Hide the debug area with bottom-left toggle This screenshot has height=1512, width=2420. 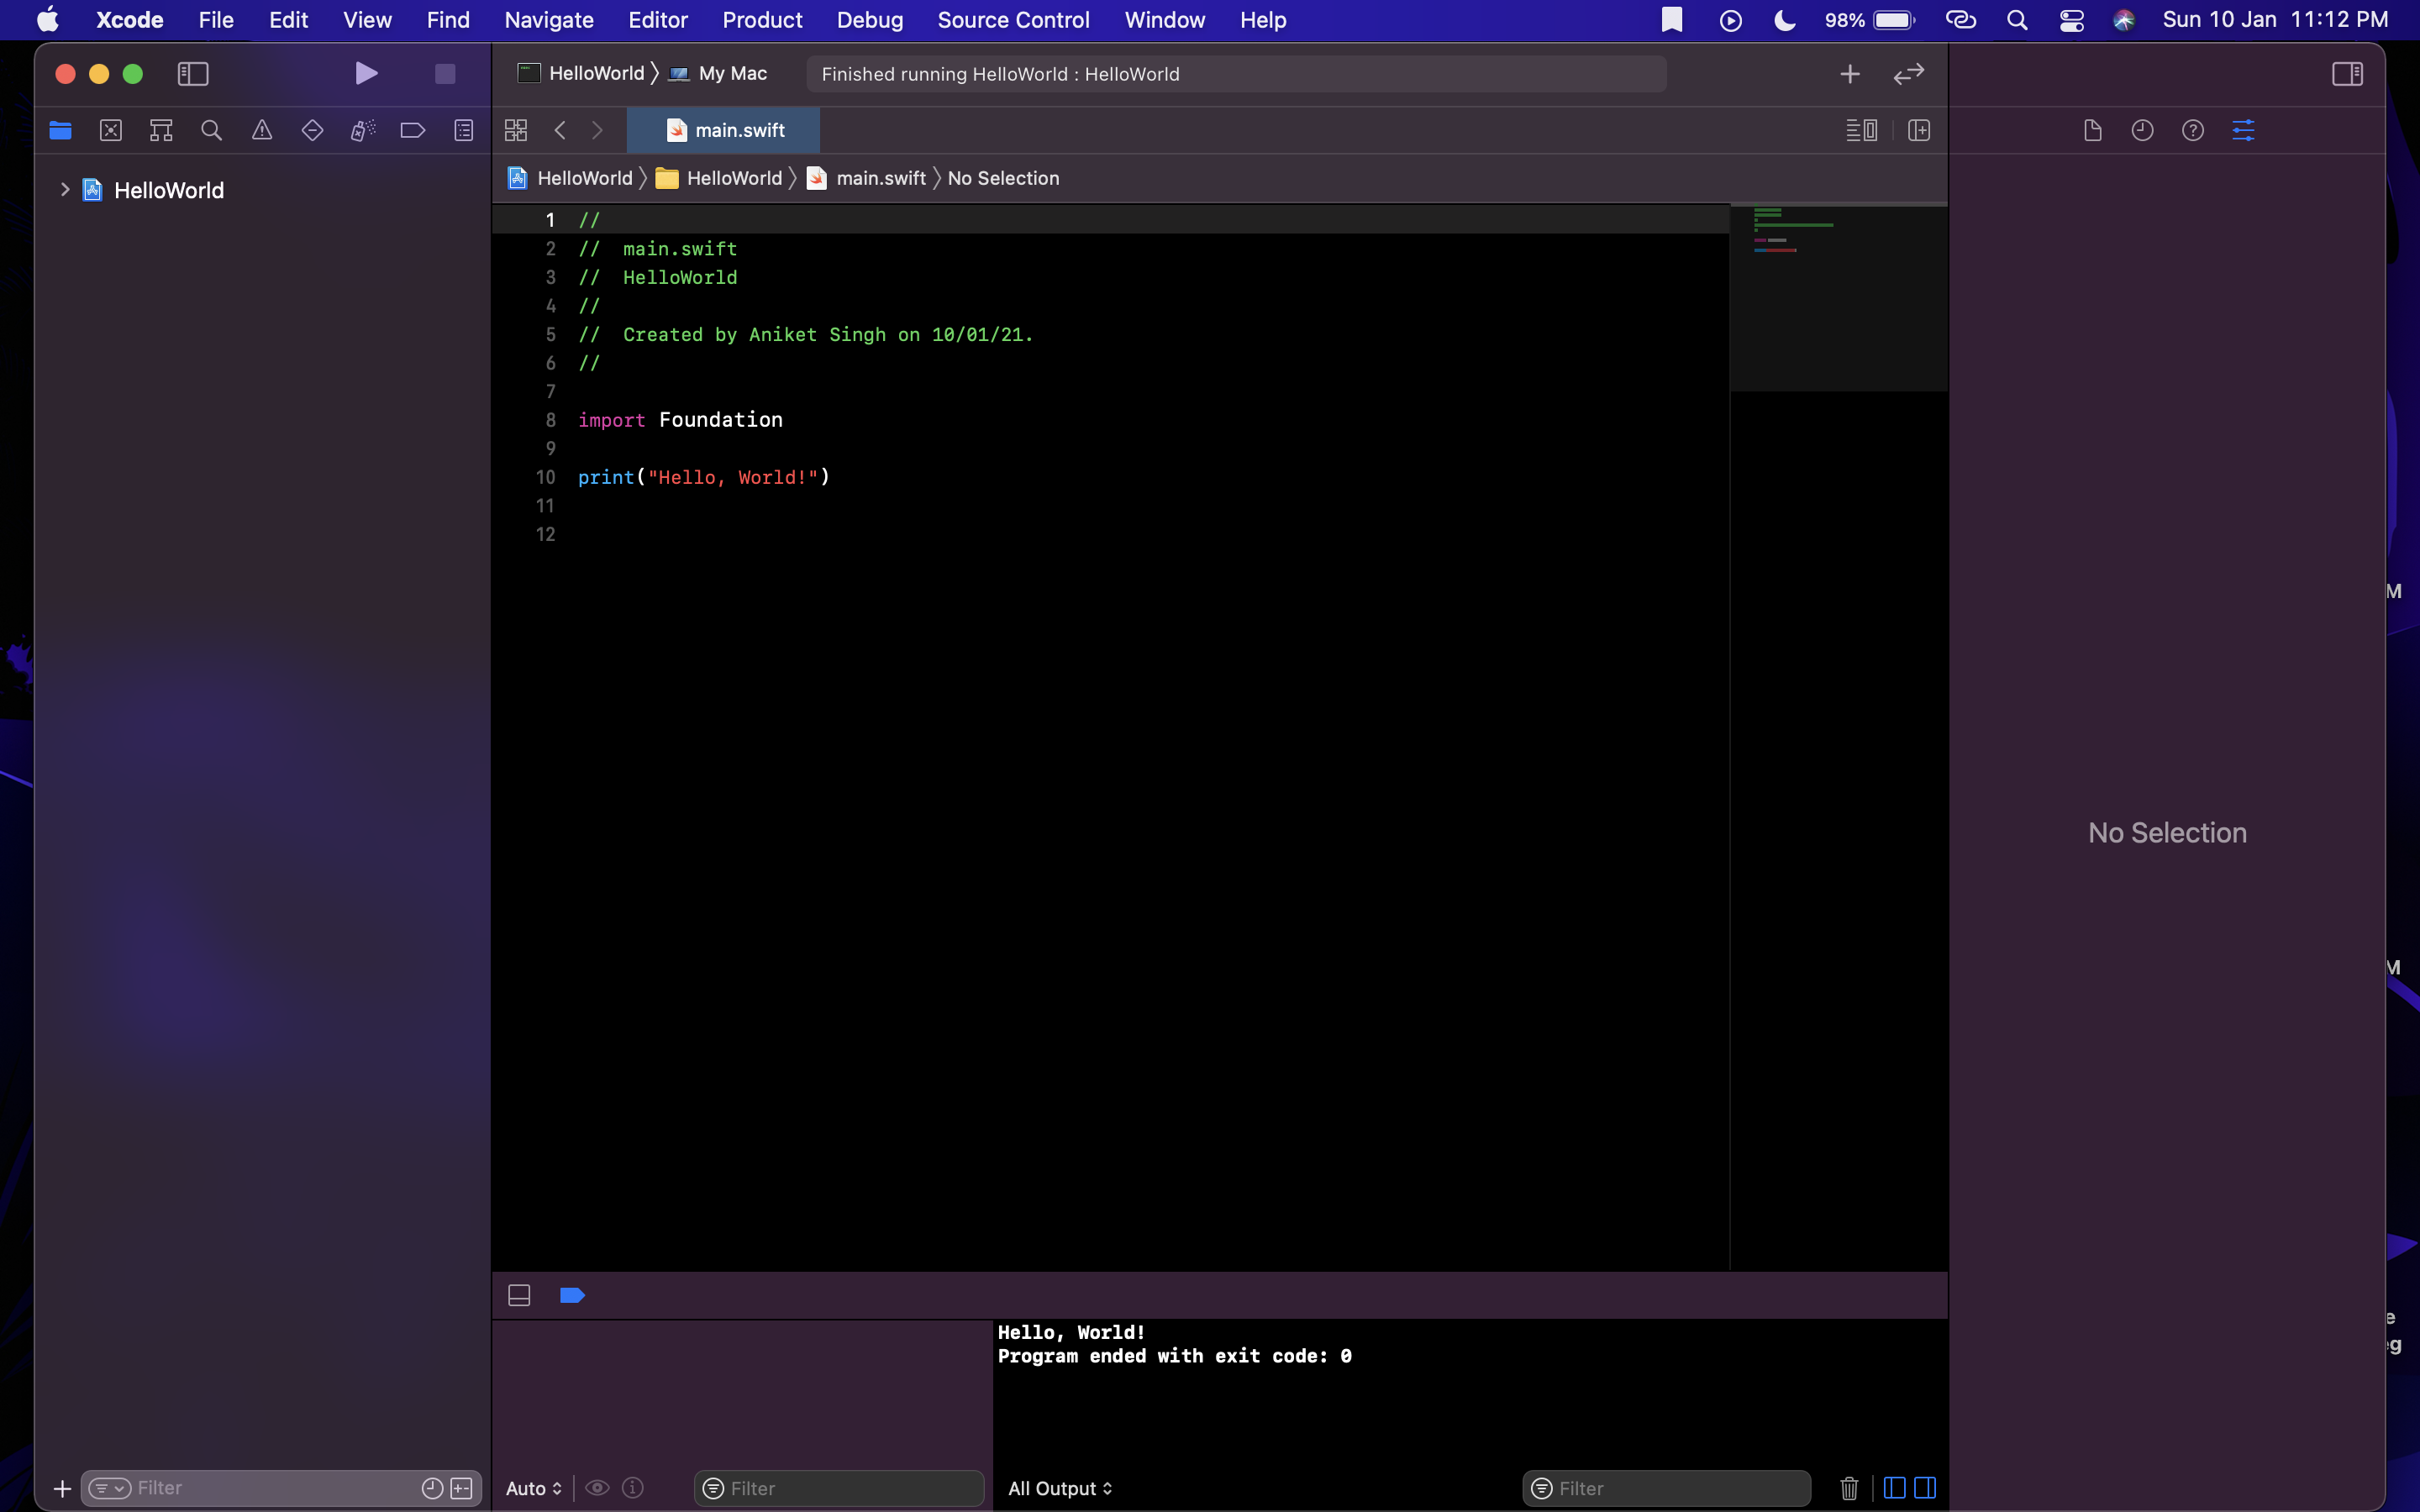519,1295
